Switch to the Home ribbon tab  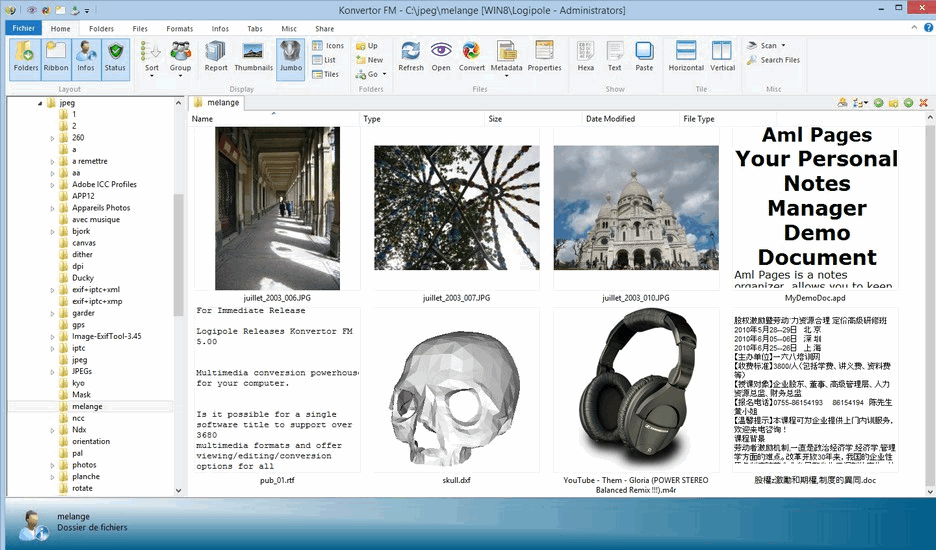coord(60,29)
